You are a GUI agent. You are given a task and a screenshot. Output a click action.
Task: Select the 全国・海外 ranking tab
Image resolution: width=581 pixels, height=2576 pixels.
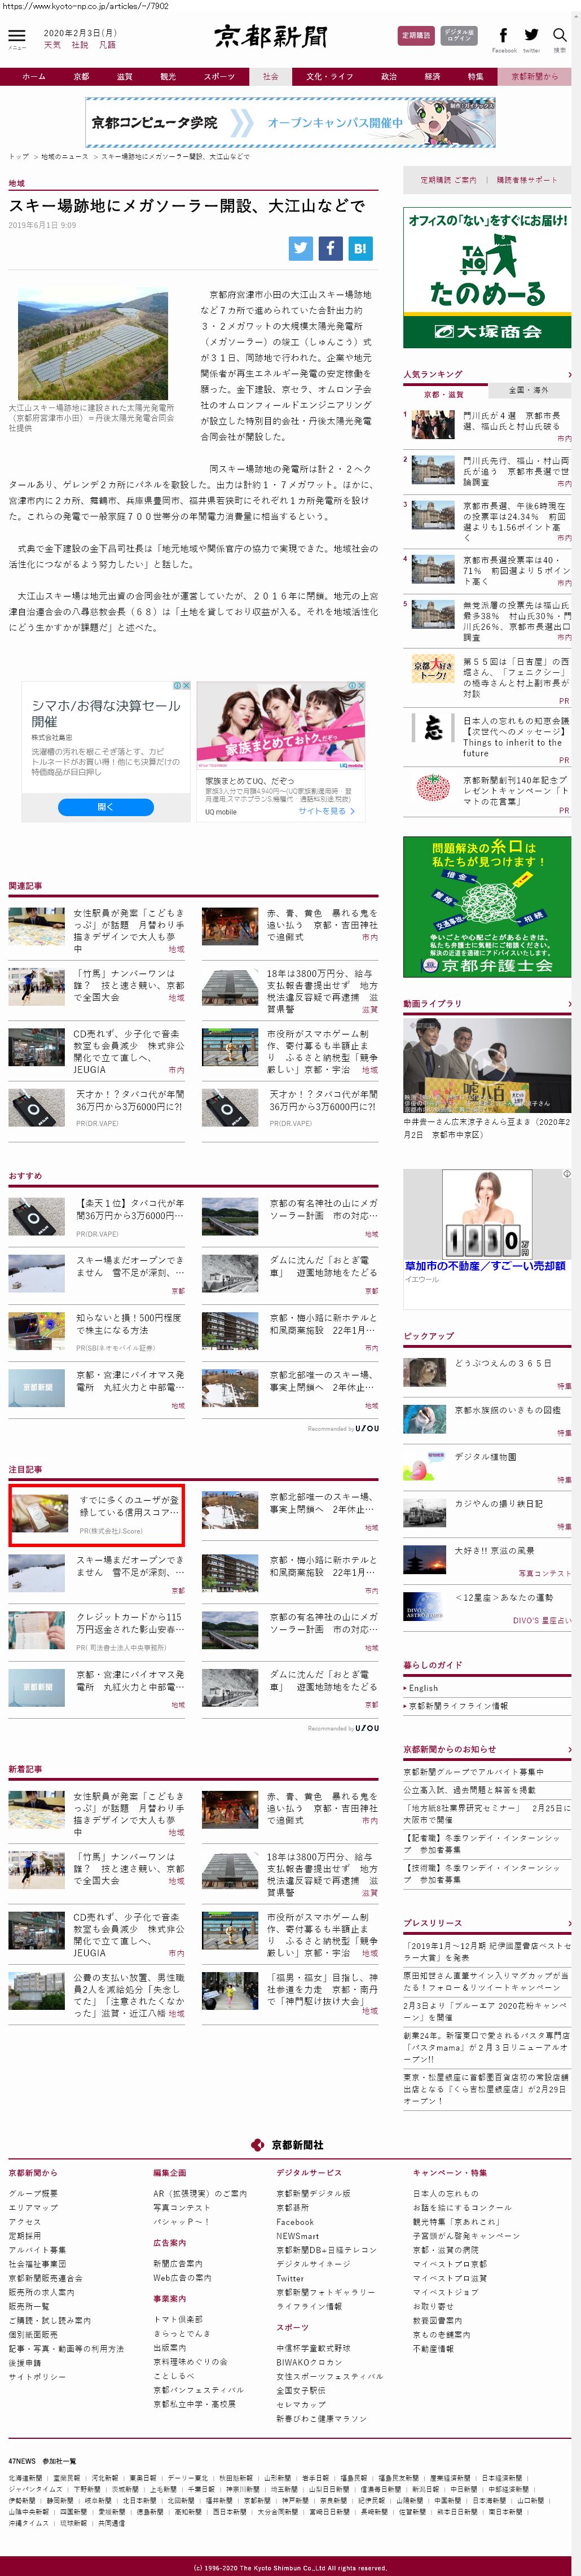click(x=528, y=390)
